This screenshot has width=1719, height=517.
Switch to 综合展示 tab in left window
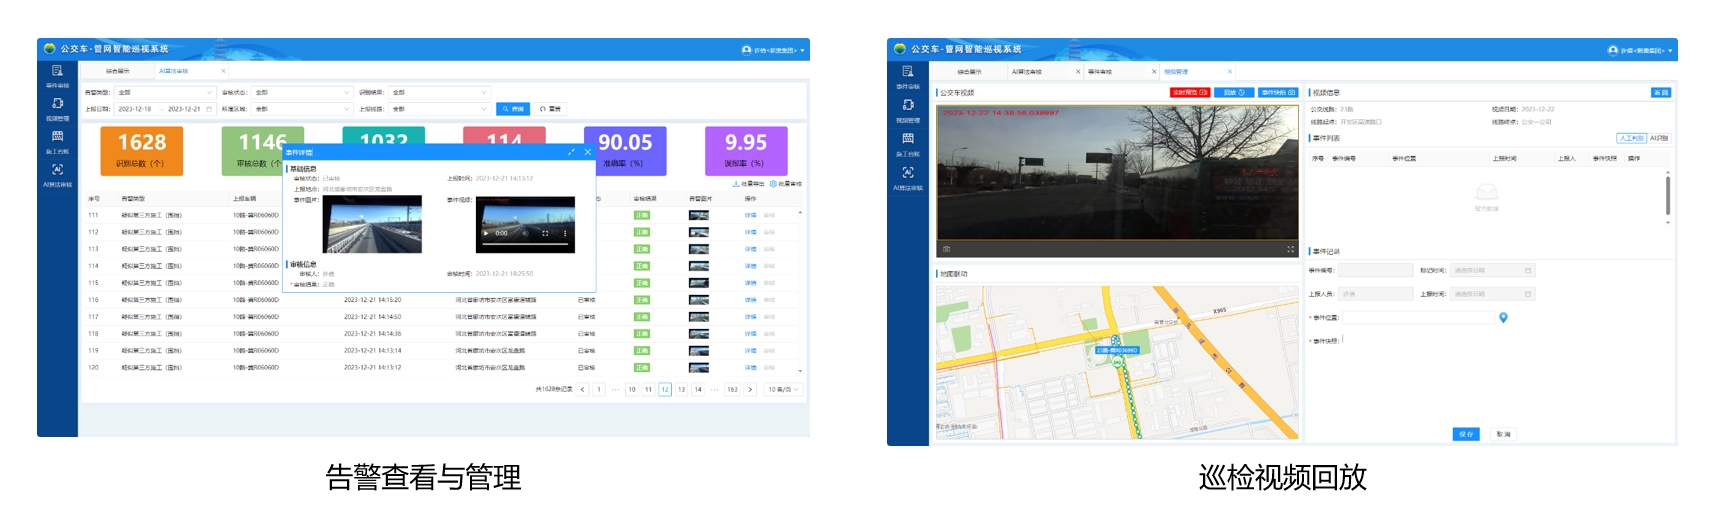point(118,71)
